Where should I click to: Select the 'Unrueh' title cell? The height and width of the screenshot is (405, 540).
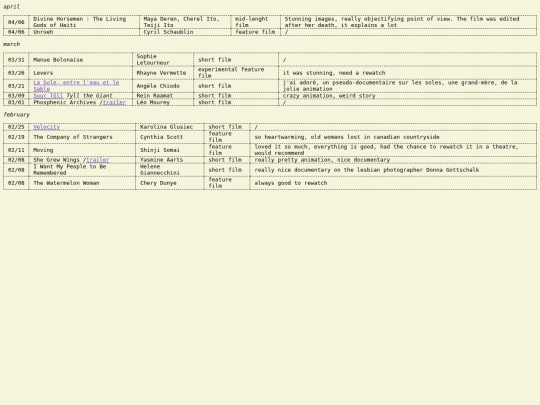coord(84,32)
